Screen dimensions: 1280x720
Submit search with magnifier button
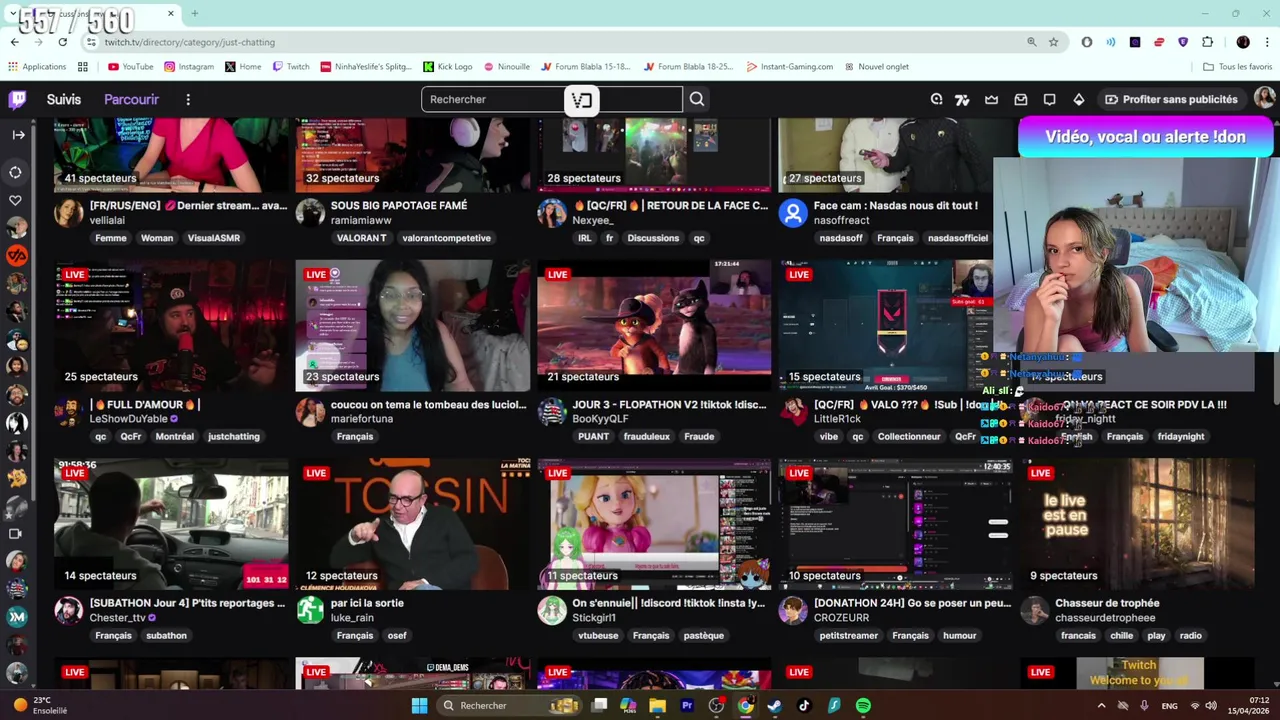tap(697, 99)
